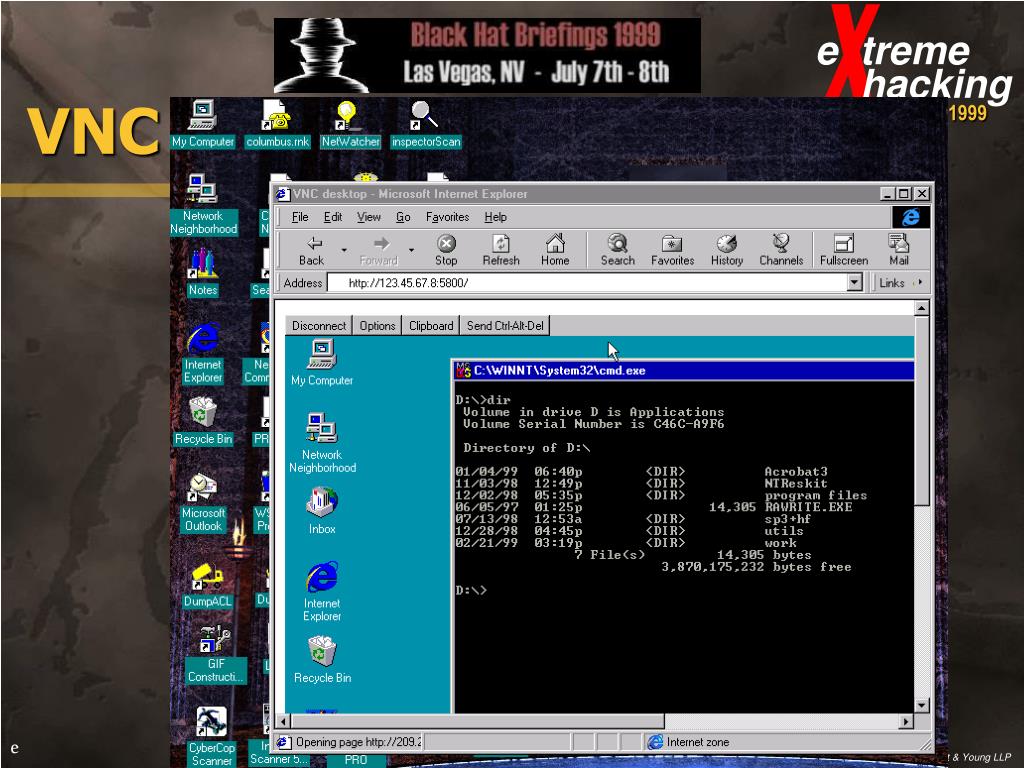Open the Search toolbar button
The height and width of the screenshot is (768, 1024).
point(618,250)
